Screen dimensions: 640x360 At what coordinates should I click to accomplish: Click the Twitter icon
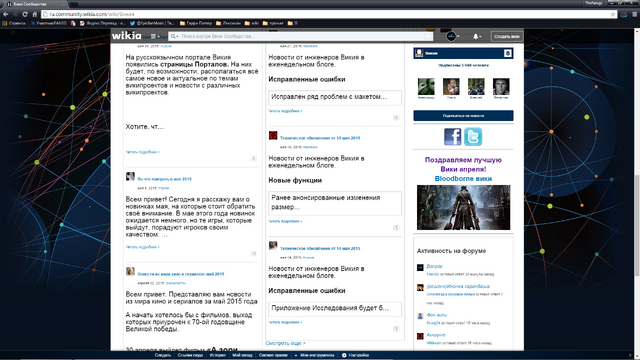(473, 137)
